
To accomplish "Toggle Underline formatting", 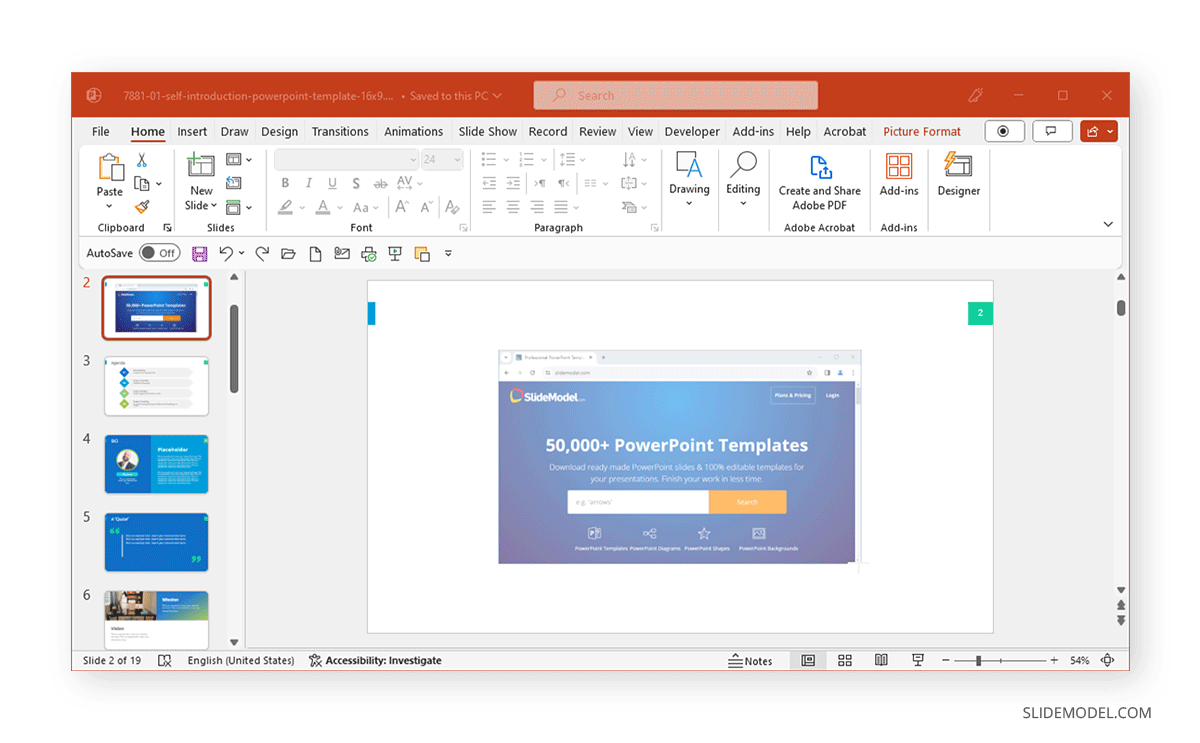I will 332,183.
